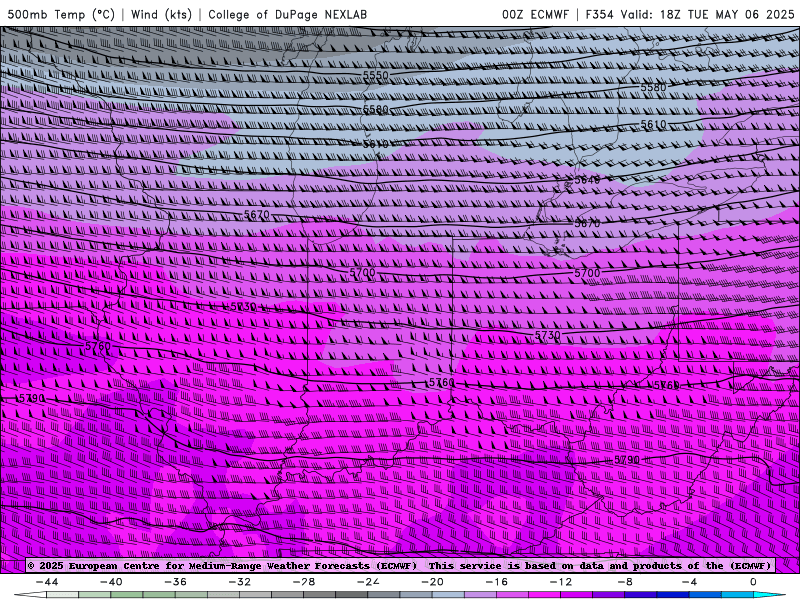
Task: Click the 'F354 Valid: 18Z TUE MAY 06 2025' text
Action: pyautogui.click(x=690, y=14)
